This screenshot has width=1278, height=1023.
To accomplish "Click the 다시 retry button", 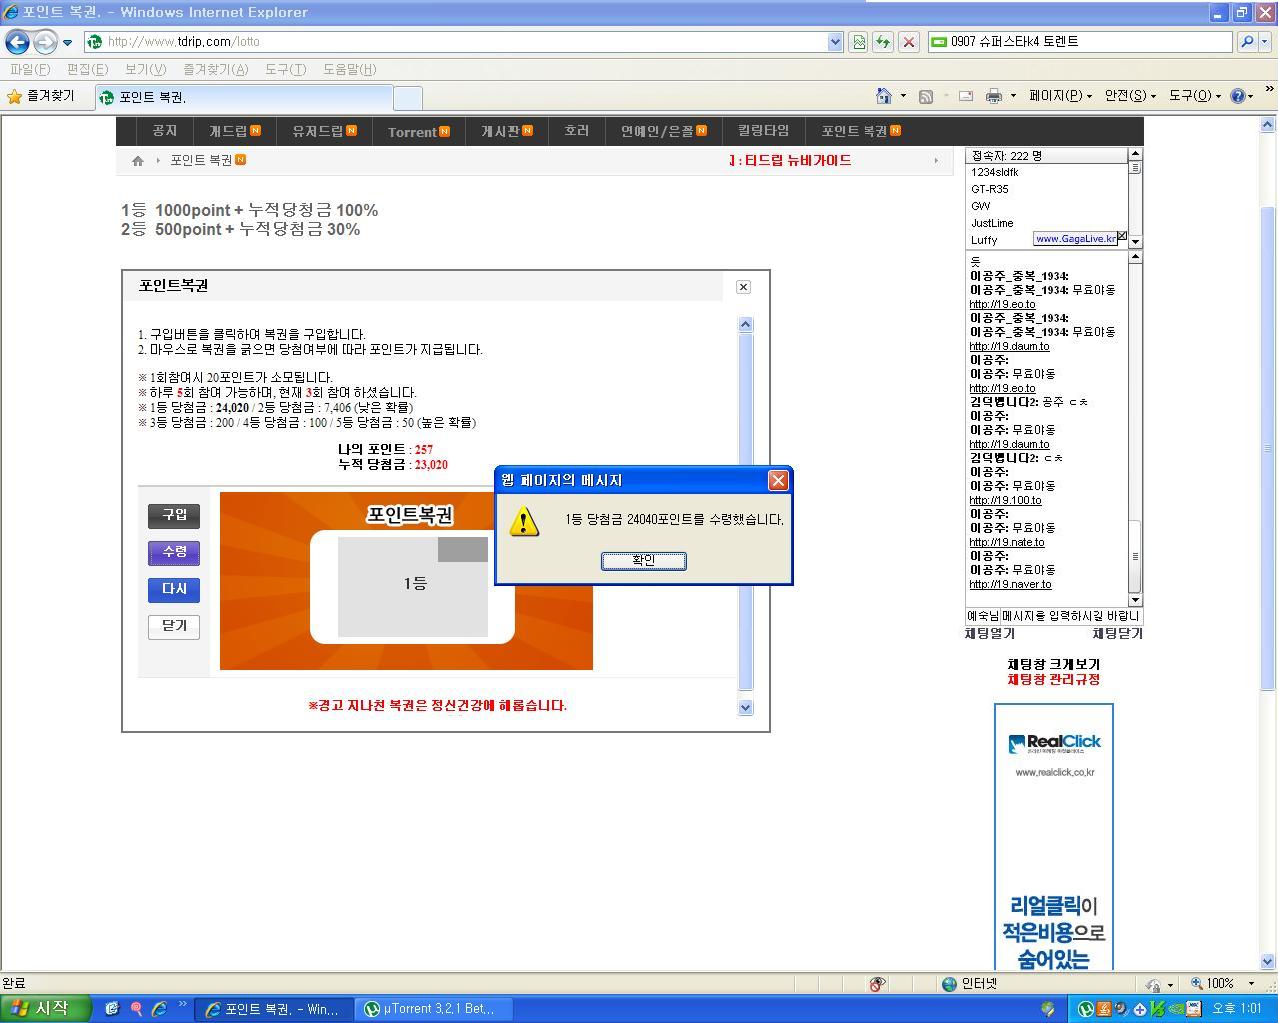I will (174, 589).
